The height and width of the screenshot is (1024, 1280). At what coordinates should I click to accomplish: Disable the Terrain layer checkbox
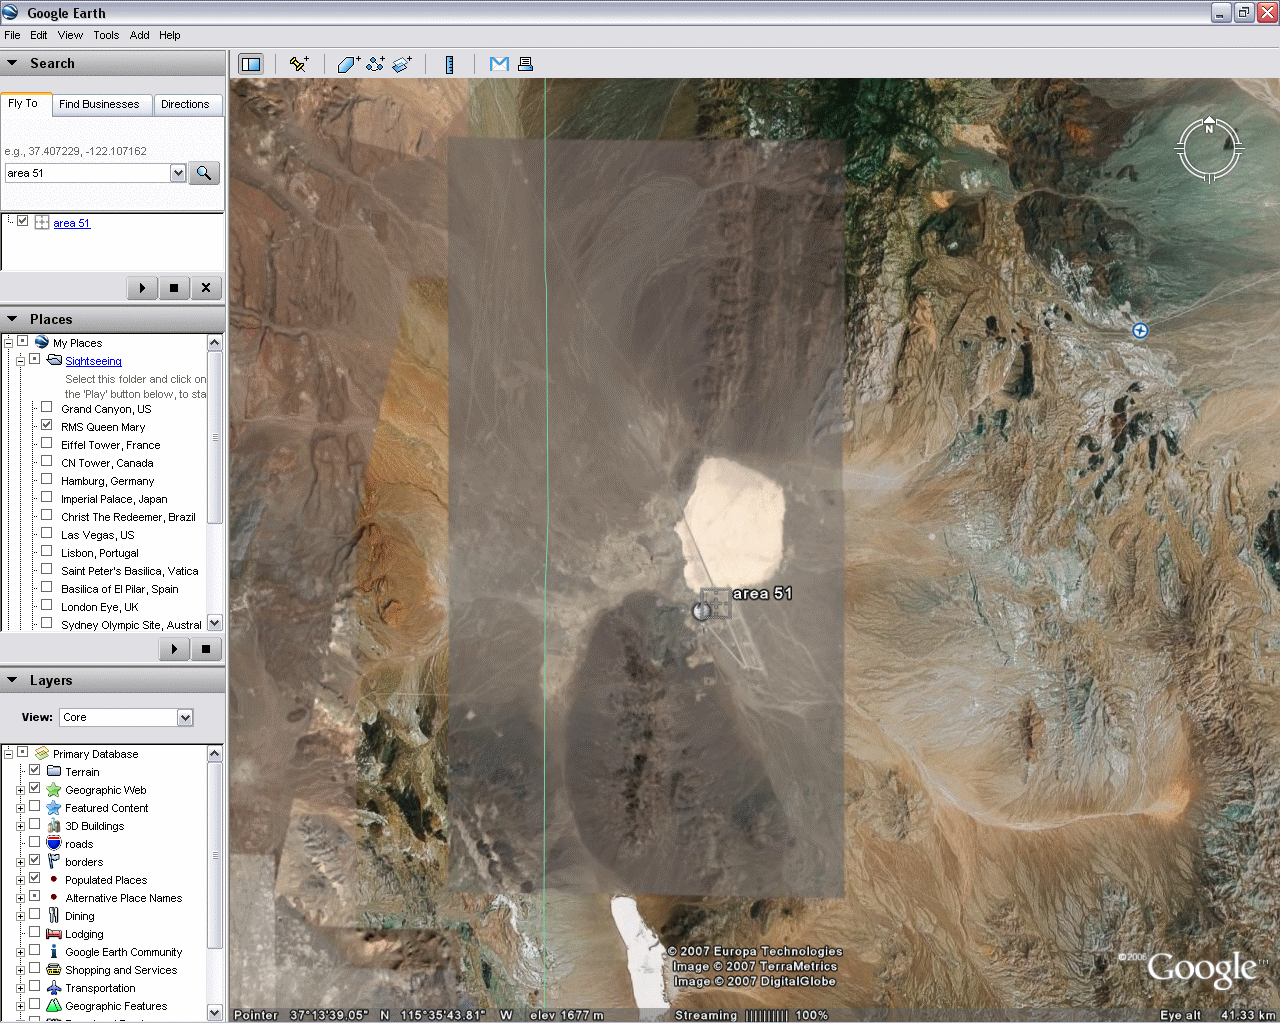(34, 770)
